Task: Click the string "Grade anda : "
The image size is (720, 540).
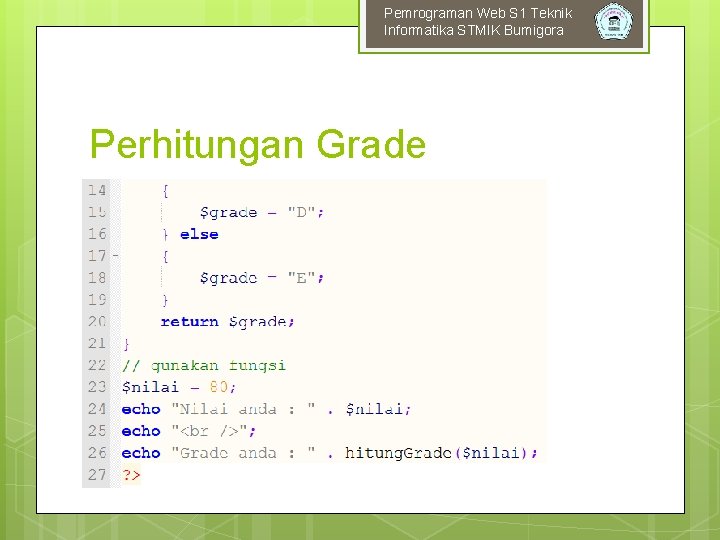Action: click(243, 453)
